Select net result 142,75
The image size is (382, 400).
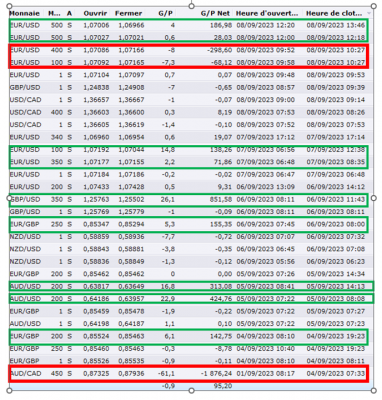click(221, 336)
